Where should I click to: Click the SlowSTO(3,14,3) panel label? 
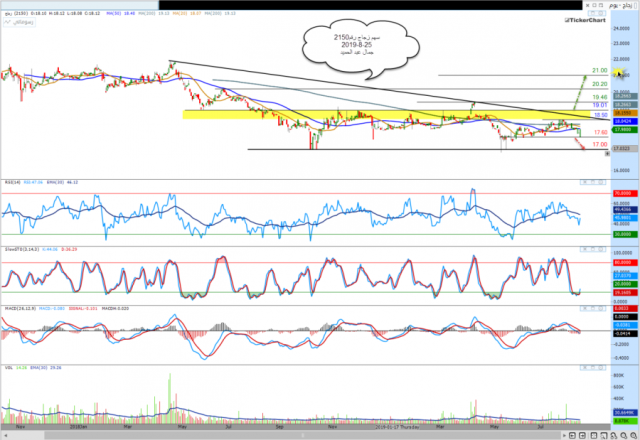[22, 249]
